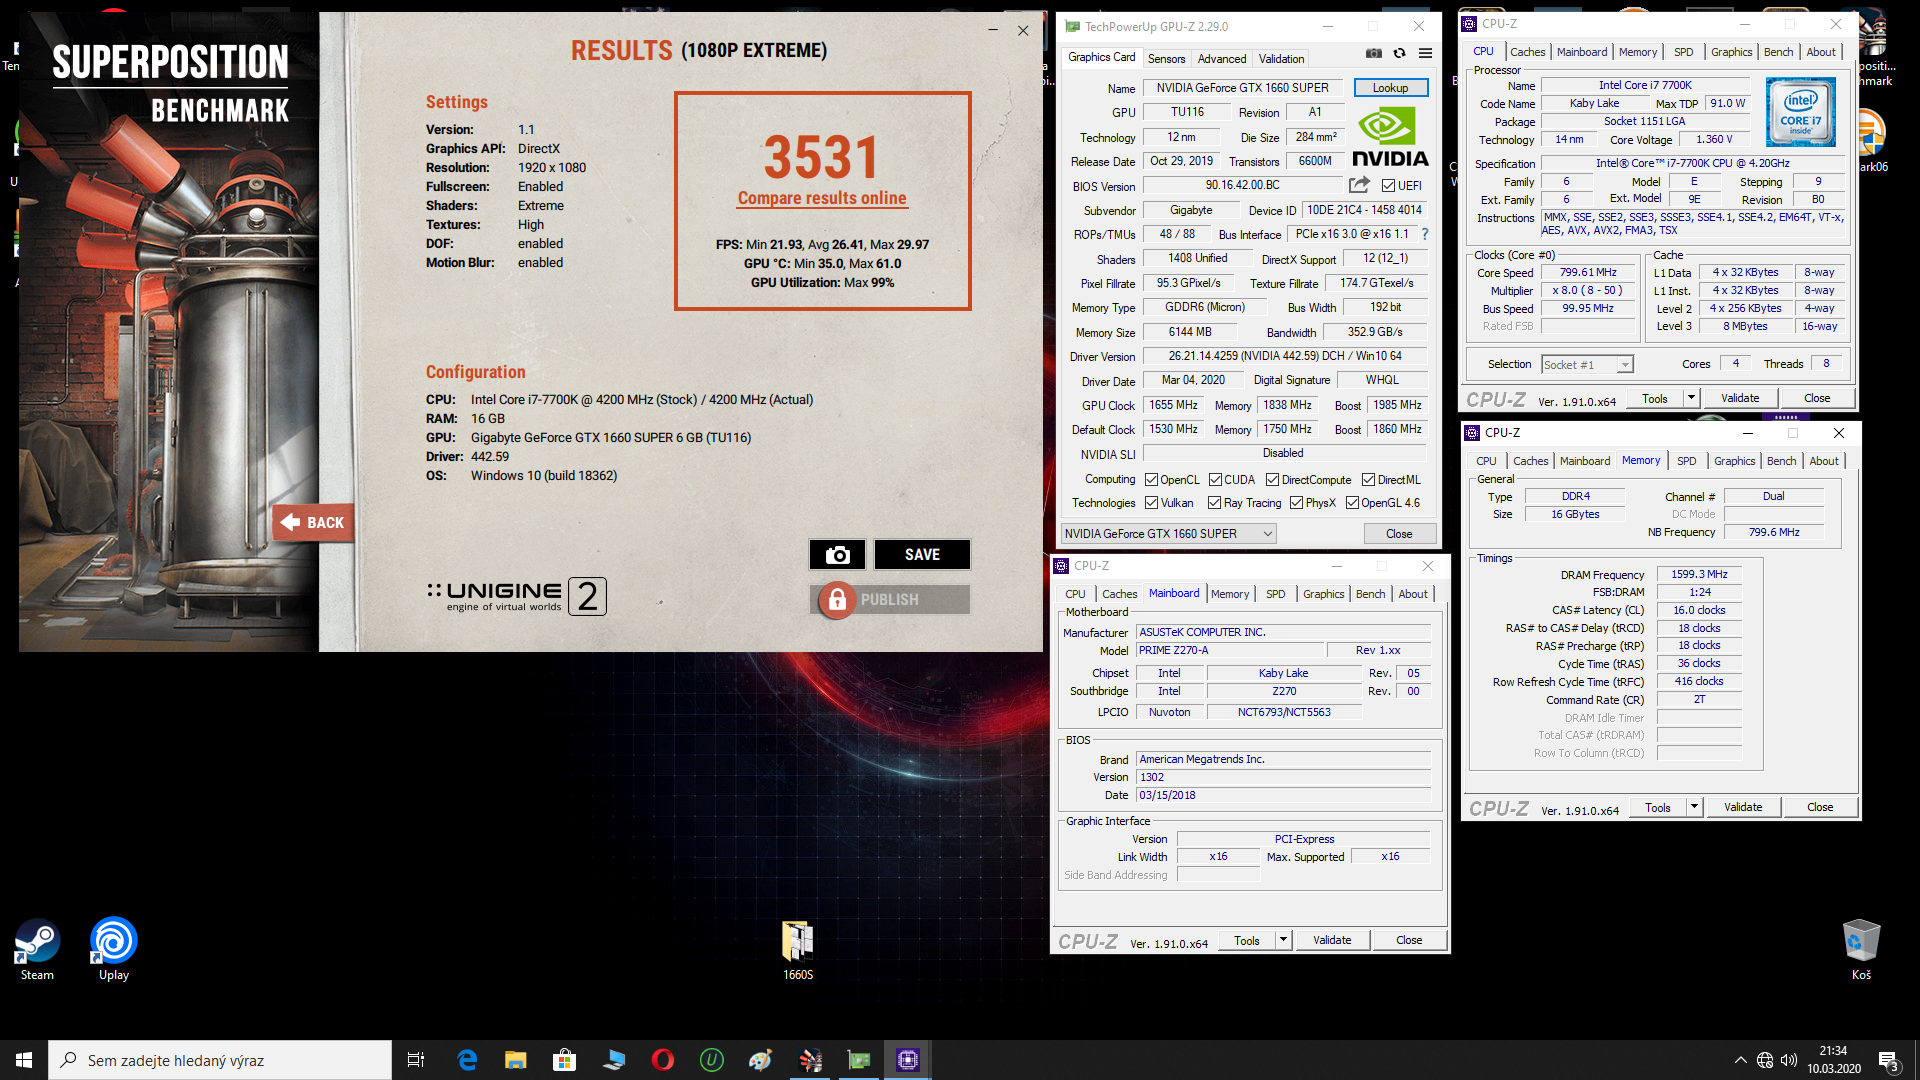Image resolution: width=1920 pixels, height=1080 pixels.
Task: Click Close button in GPU-Z
Action: (x=1399, y=534)
